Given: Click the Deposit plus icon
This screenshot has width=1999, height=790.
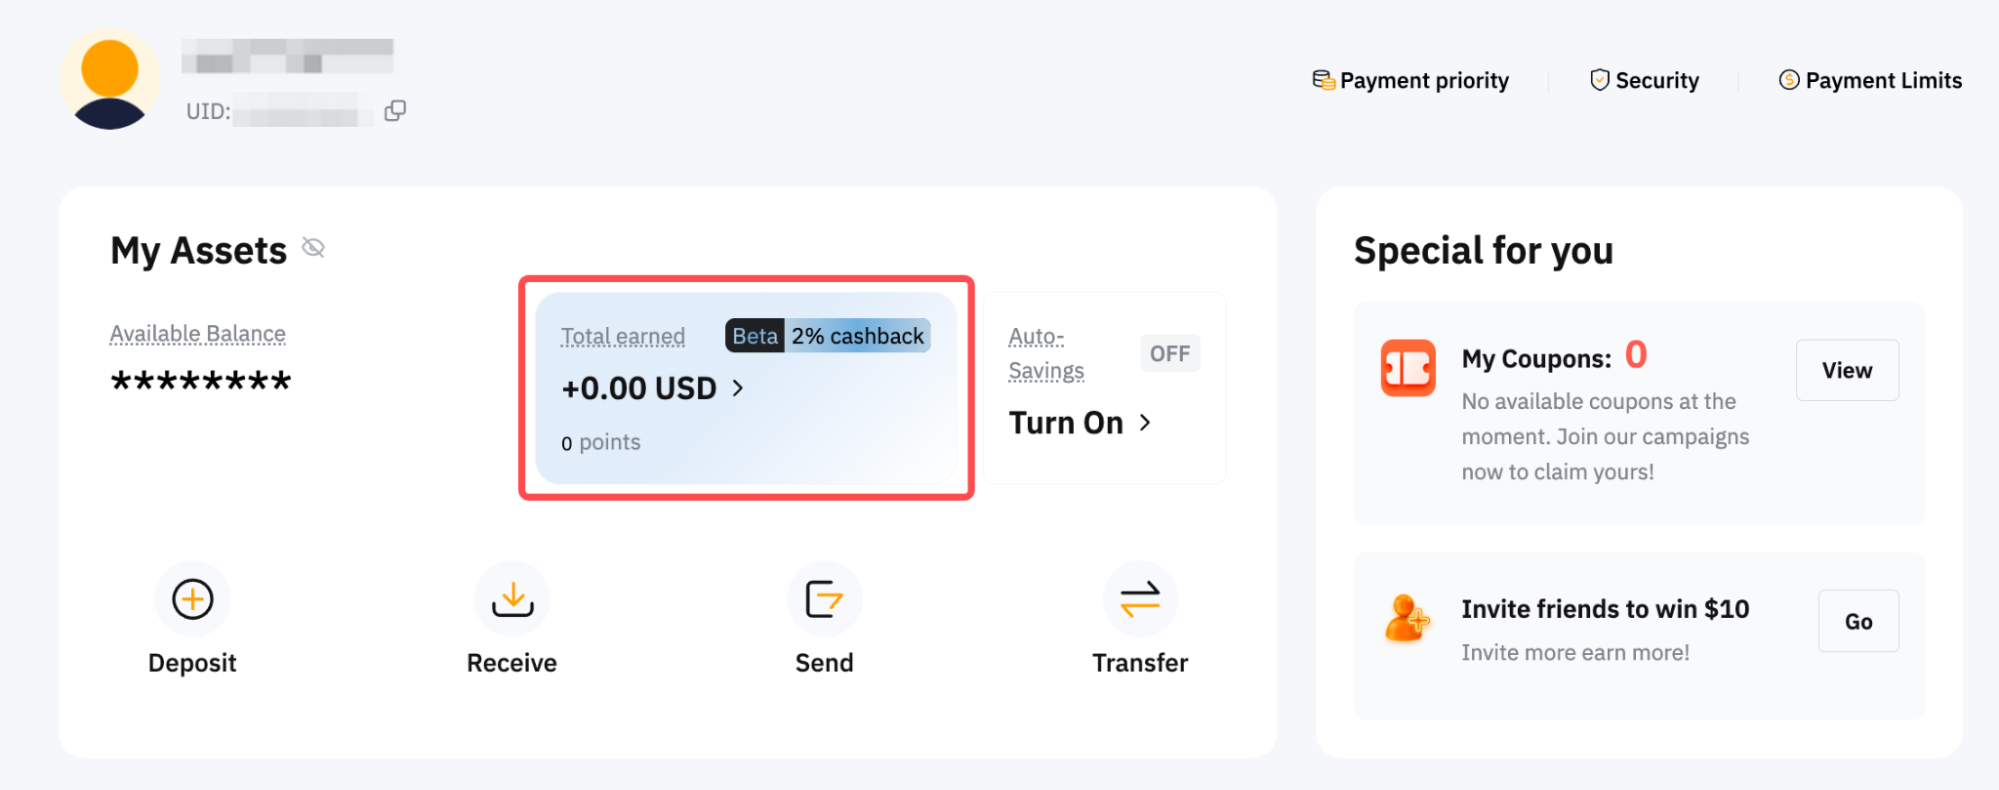Looking at the screenshot, I should pos(192,600).
